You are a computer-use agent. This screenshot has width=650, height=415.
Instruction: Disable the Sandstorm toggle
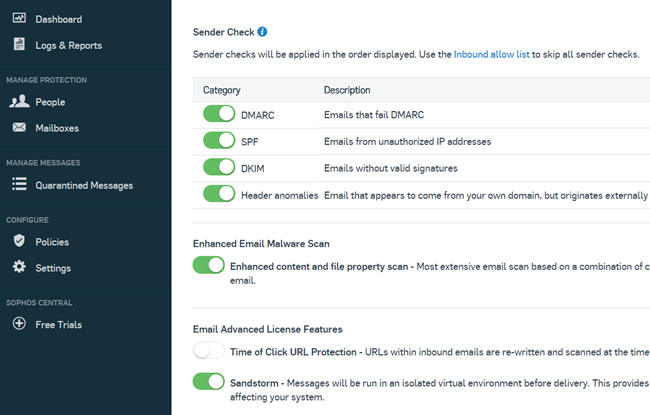click(x=209, y=381)
